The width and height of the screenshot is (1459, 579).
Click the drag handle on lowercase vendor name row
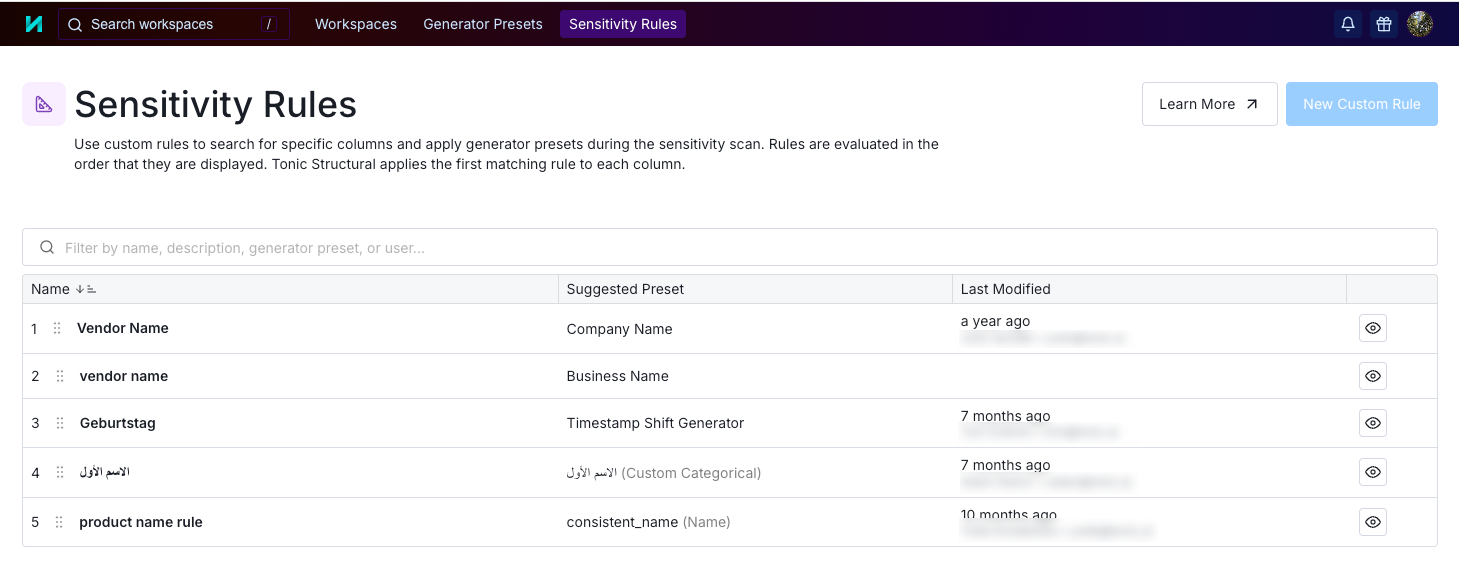60,376
